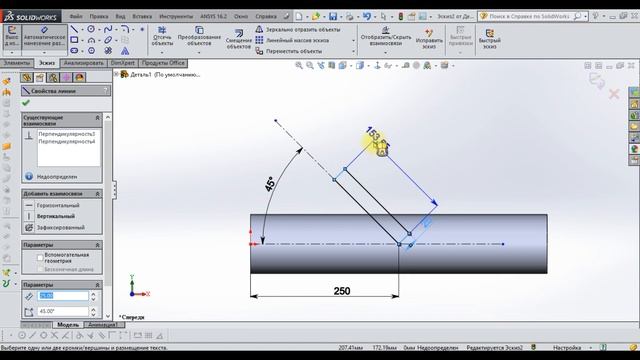Screen dimensions: 640x360
Task: Select the Sketch Fillet tool
Action: (x=125, y=29)
